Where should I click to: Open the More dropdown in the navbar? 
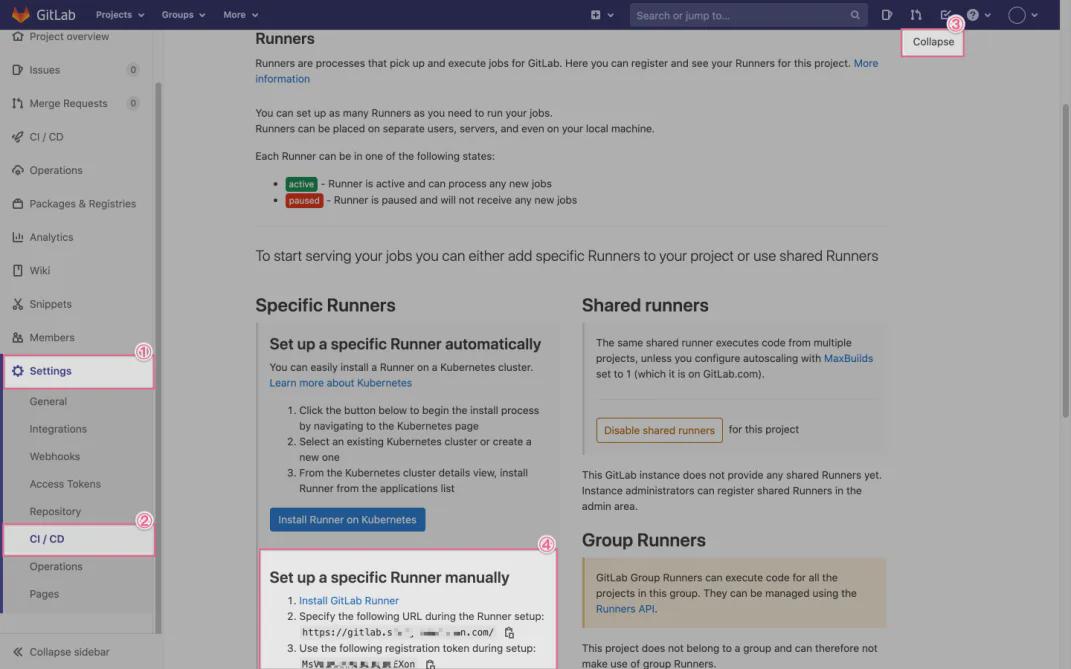tap(241, 15)
